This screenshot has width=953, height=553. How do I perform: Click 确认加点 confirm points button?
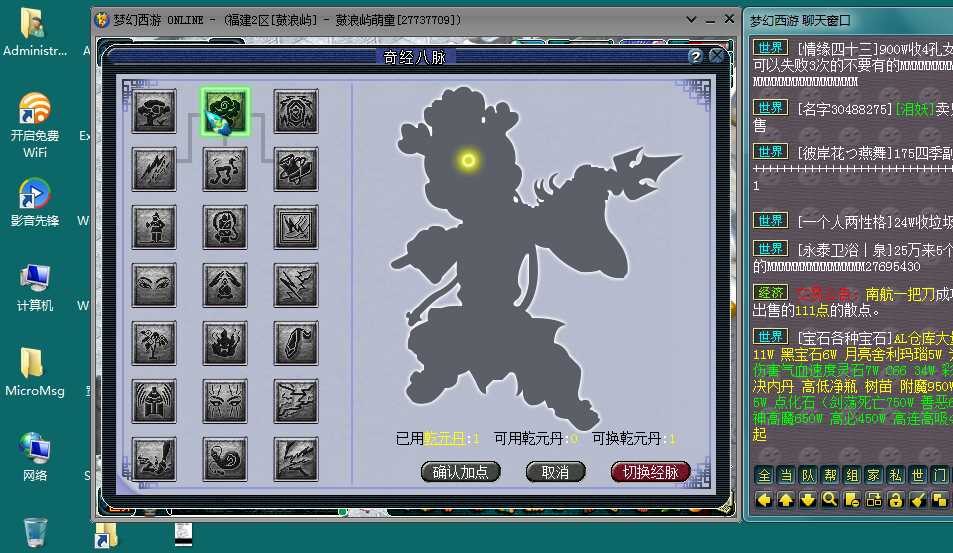(460, 472)
